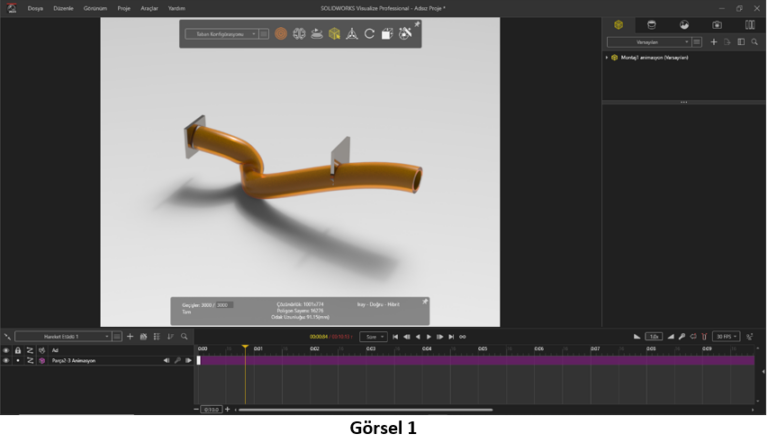Click the white cube icon in viewport toolbar
The image size is (768, 443).
pos(387,34)
